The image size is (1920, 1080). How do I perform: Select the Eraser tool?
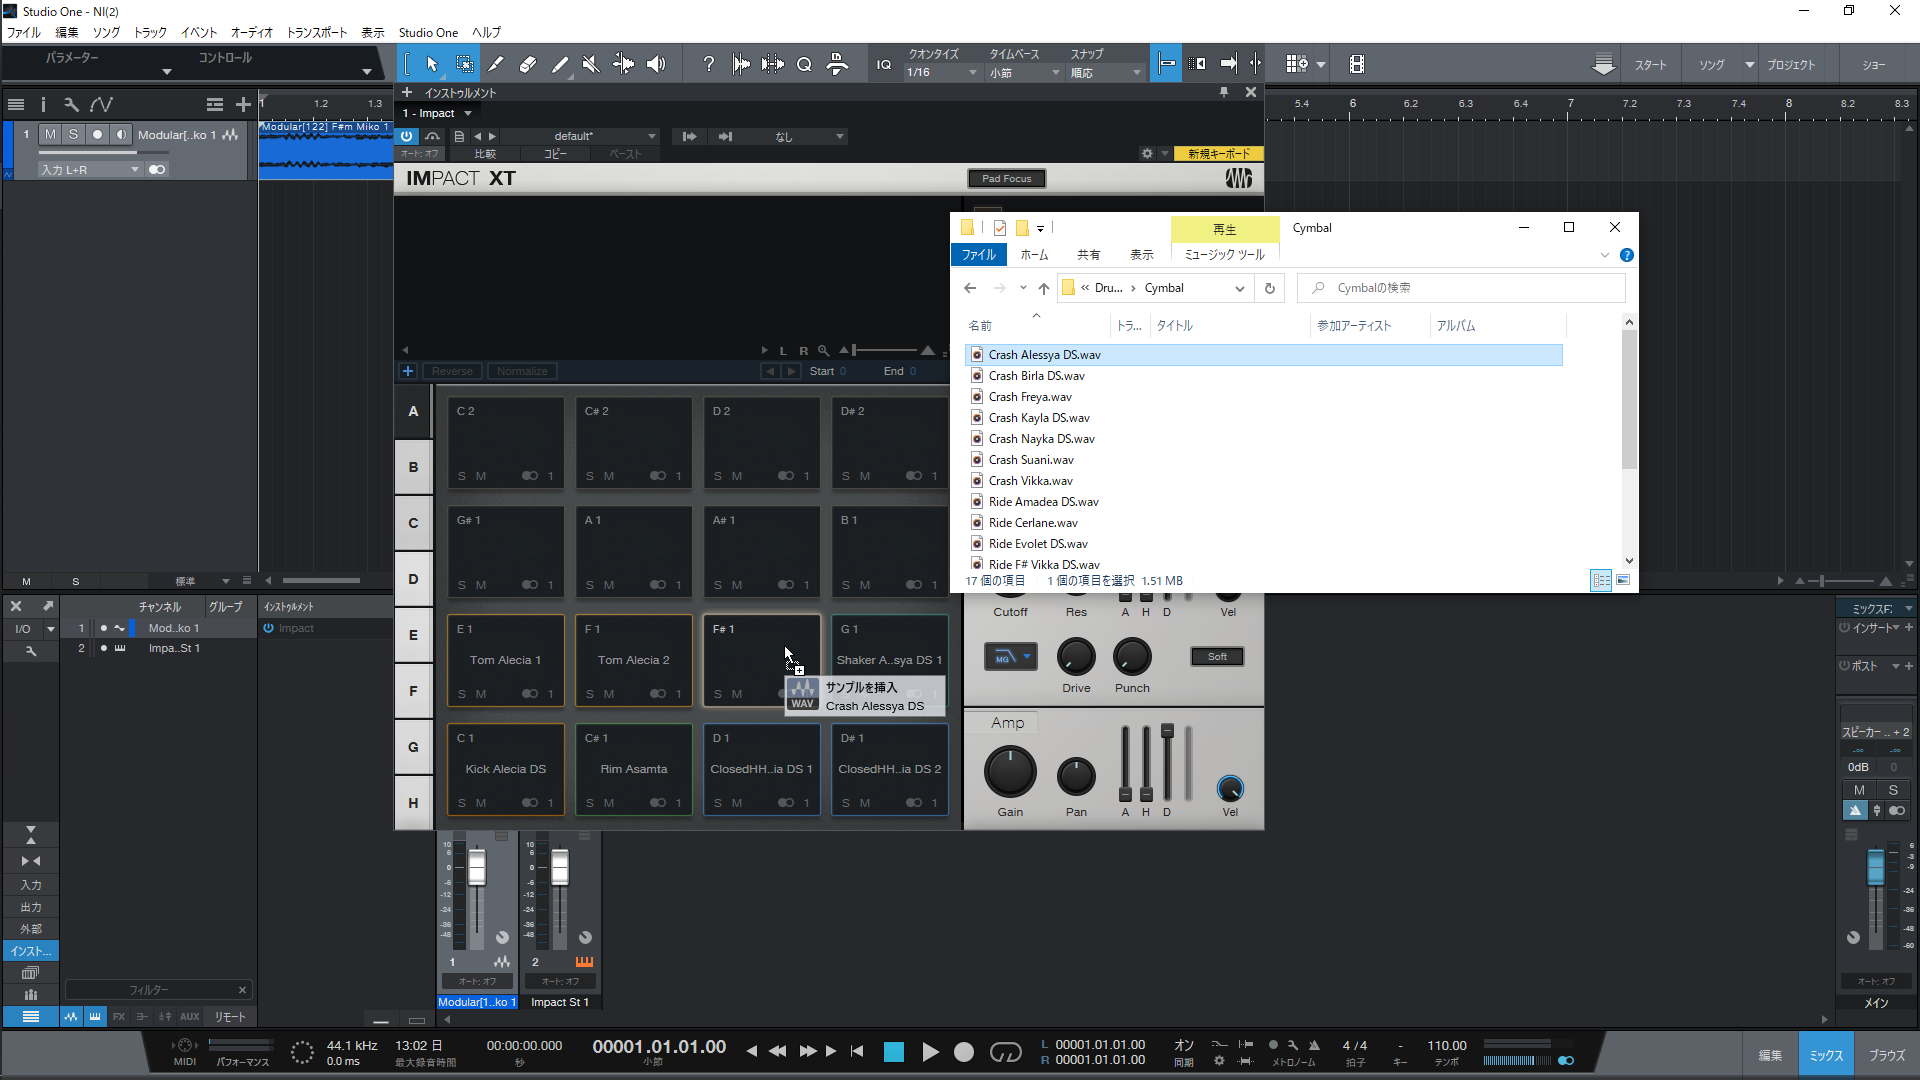point(527,64)
